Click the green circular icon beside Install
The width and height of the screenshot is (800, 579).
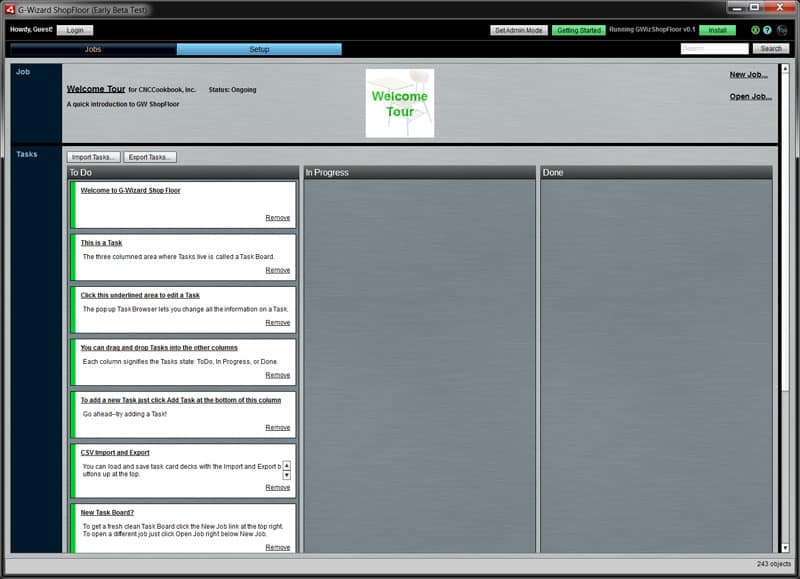755,30
